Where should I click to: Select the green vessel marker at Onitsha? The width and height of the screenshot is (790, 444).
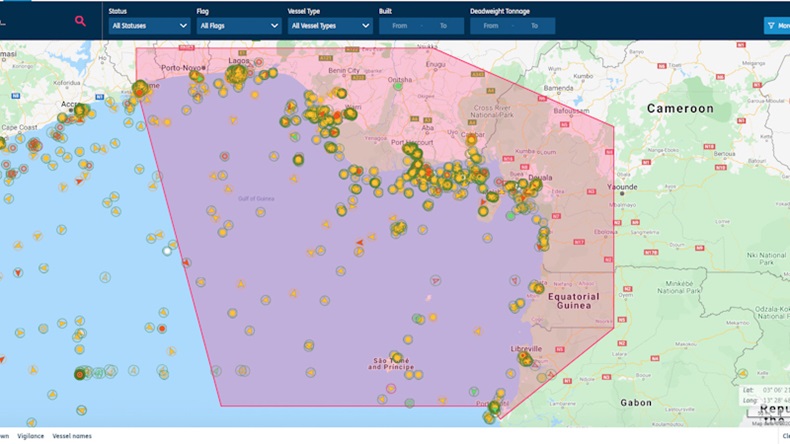click(398, 86)
